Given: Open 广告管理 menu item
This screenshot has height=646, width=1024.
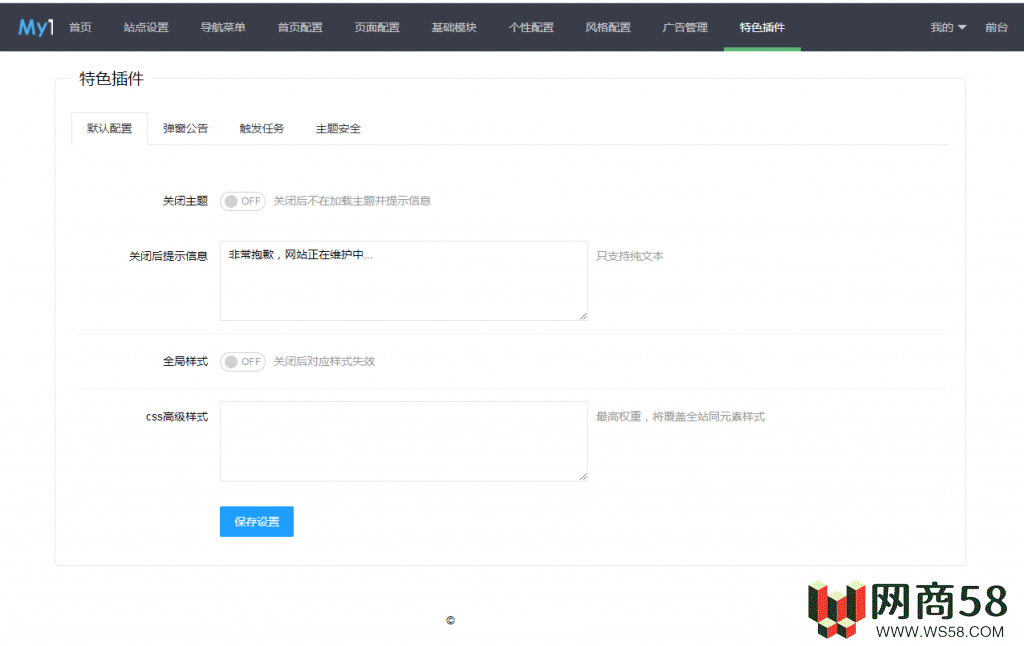Looking at the screenshot, I should point(685,27).
